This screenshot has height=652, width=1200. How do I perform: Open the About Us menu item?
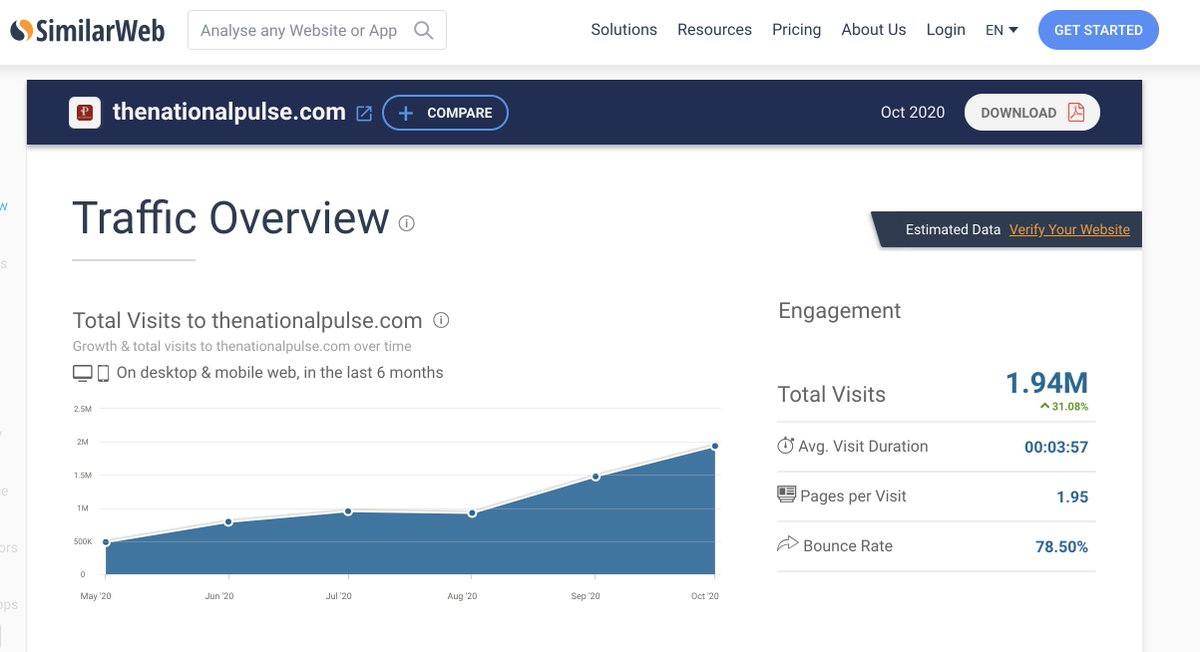click(873, 30)
